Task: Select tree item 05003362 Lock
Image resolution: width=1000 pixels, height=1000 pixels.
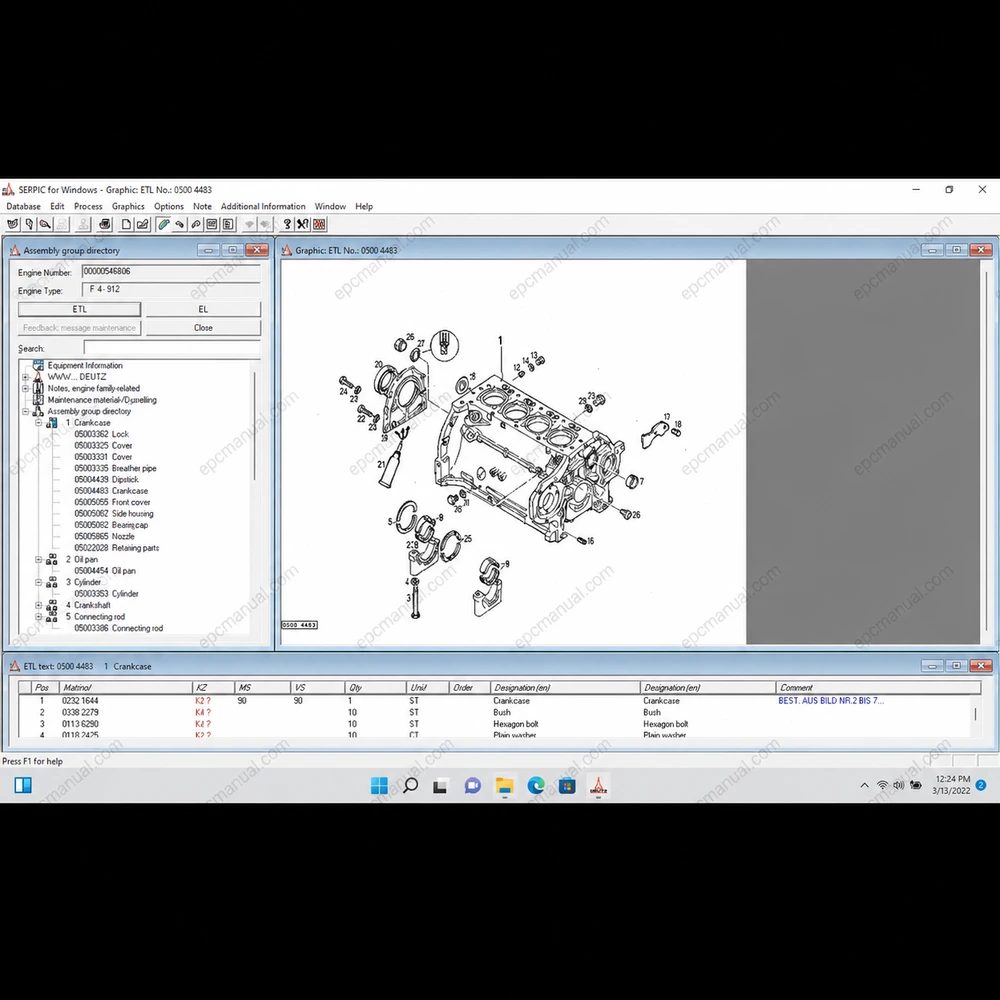Action: pos(101,434)
